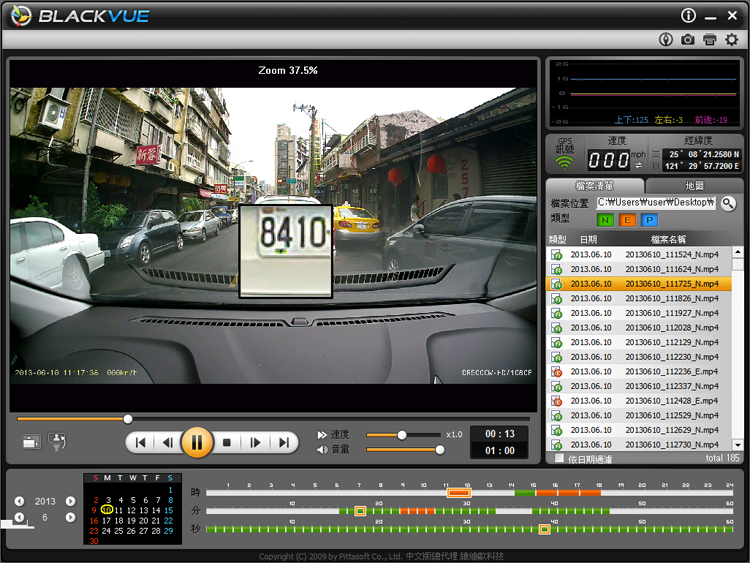The image size is (750, 563).
Task: Click the playback speed slider handle
Action: (x=402, y=435)
